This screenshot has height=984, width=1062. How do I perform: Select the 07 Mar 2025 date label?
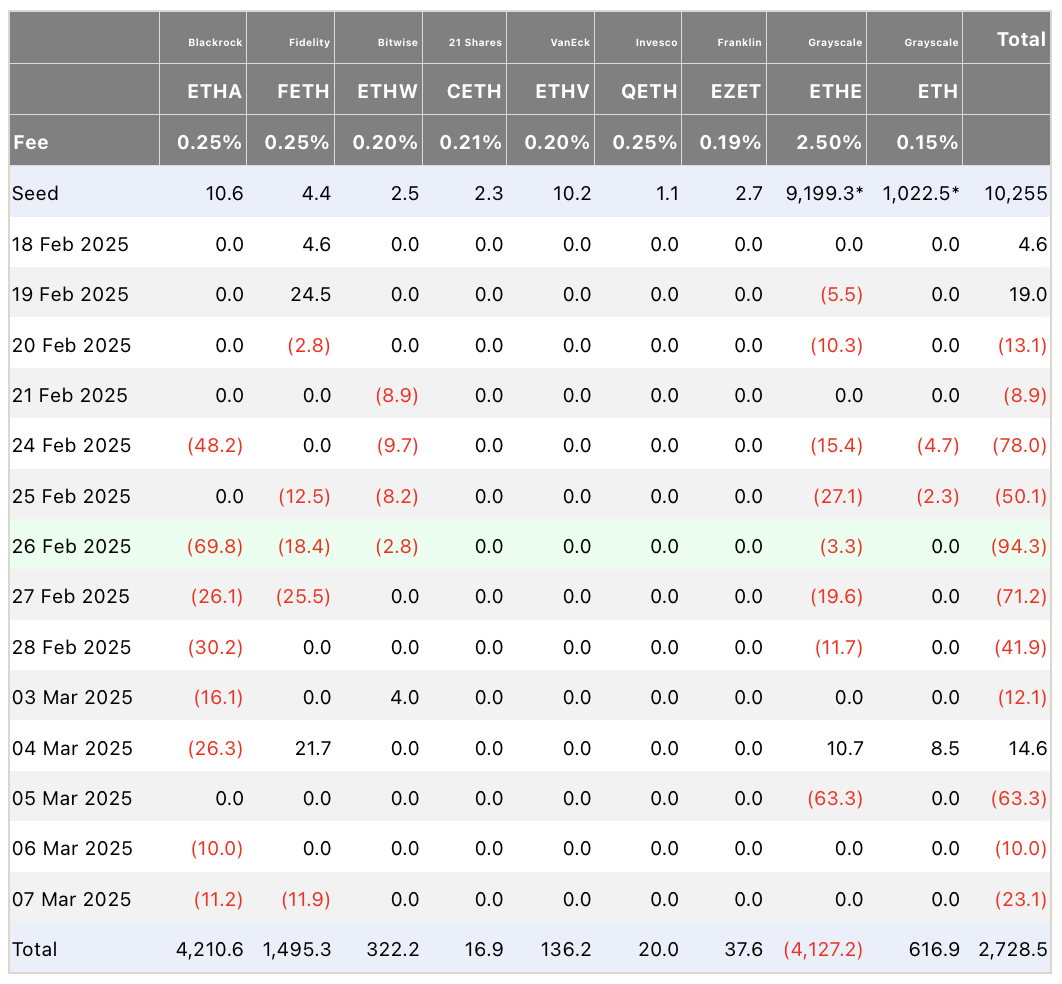(x=72, y=899)
